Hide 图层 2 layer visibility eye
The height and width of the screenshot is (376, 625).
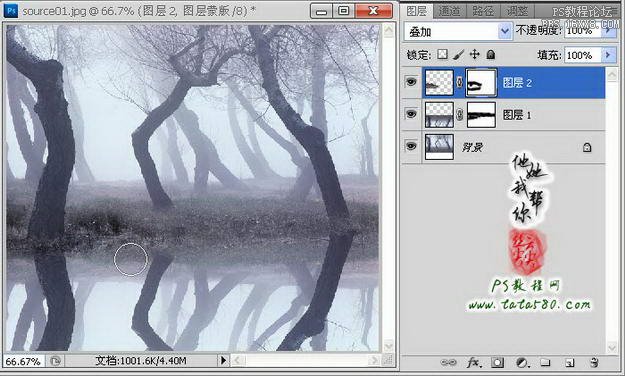coord(411,82)
